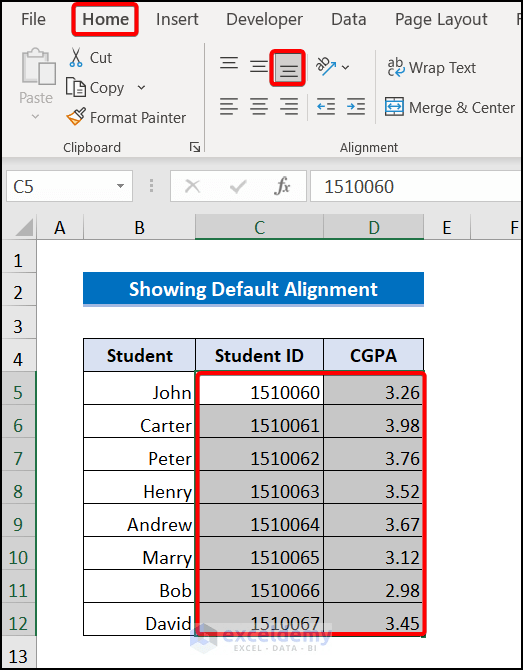Open the Copy dropdown arrow

click(141, 88)
